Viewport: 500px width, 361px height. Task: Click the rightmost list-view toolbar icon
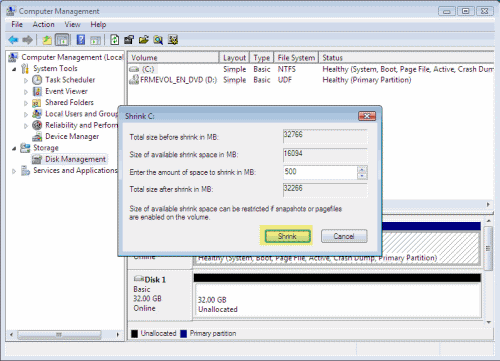click(173, 40)
